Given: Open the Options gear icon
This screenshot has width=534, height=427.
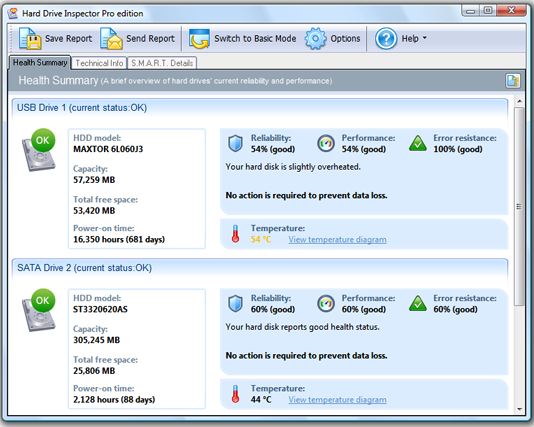Looking at the screenshot, I should (315, 38).
